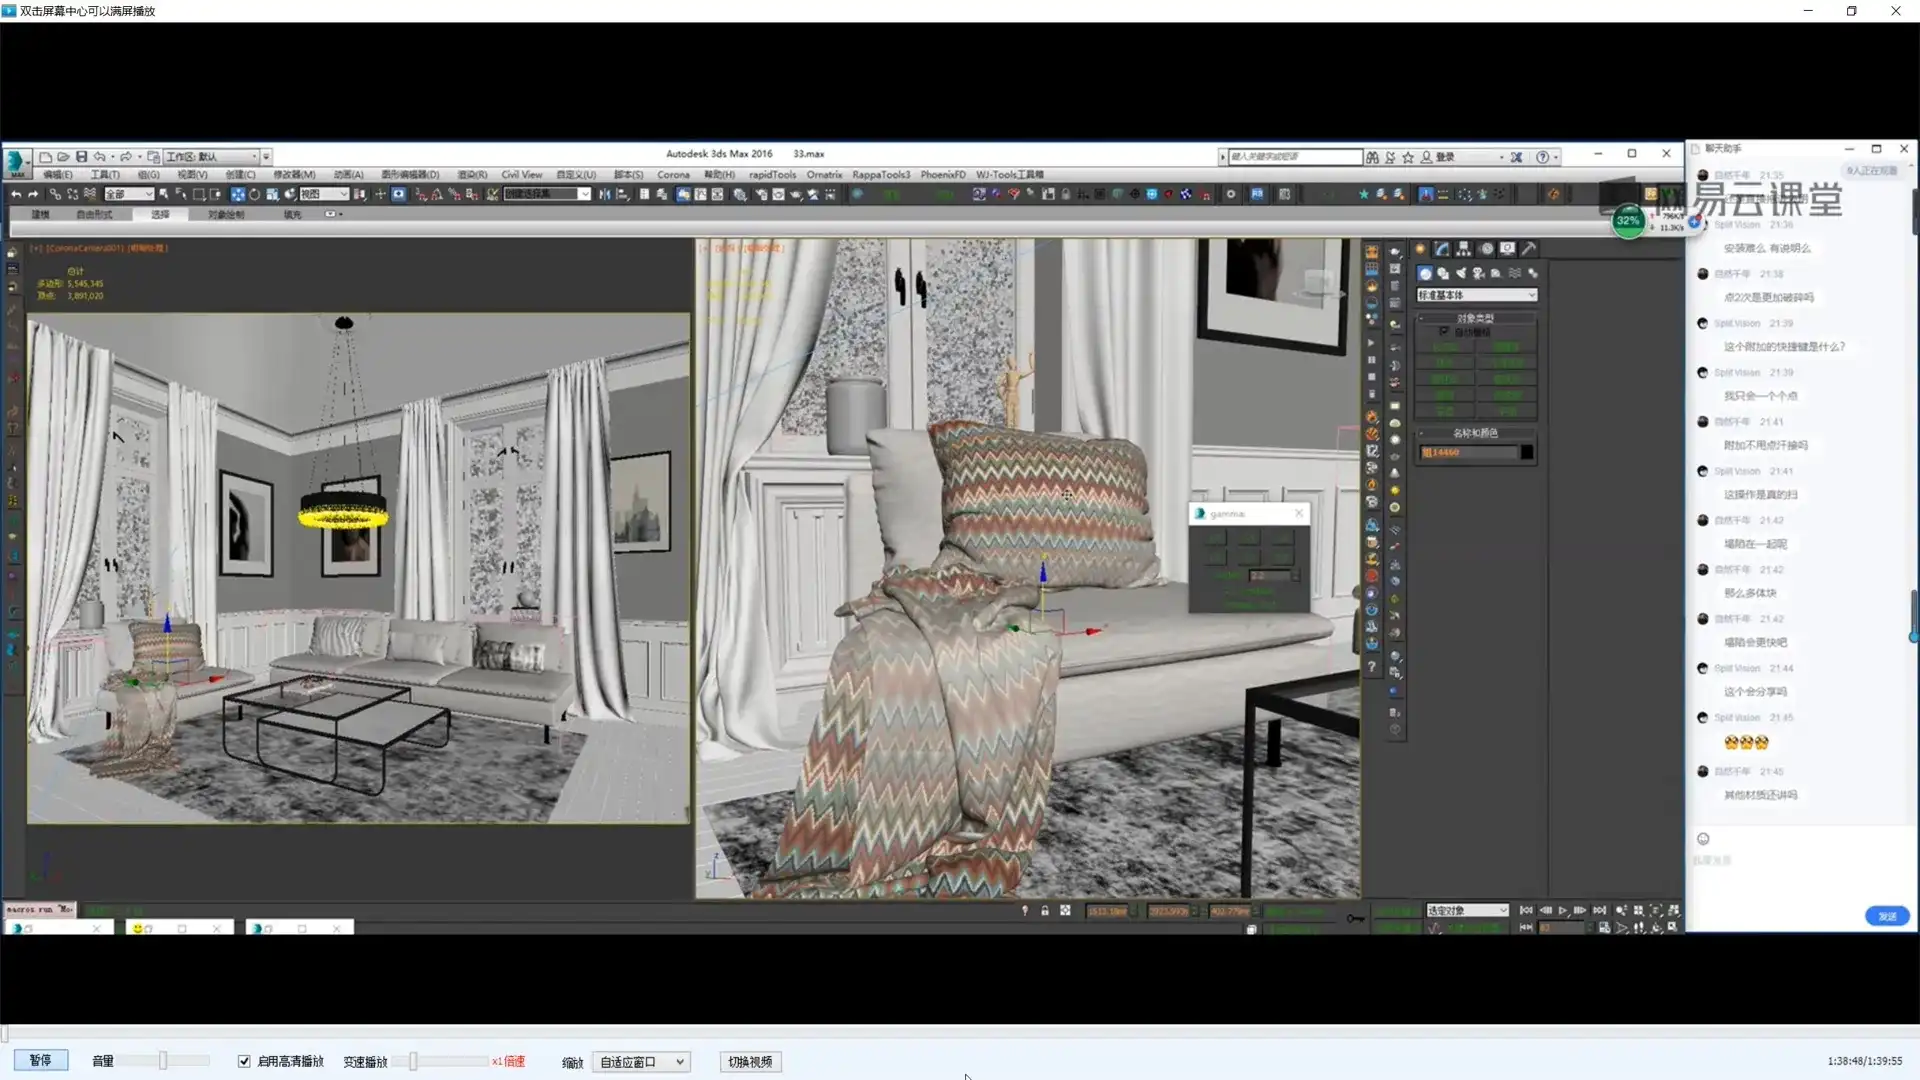Click the Play Animation button in 3ds Max
Viewport: 1920px width, 1080px height.
tap(1563, 910)
